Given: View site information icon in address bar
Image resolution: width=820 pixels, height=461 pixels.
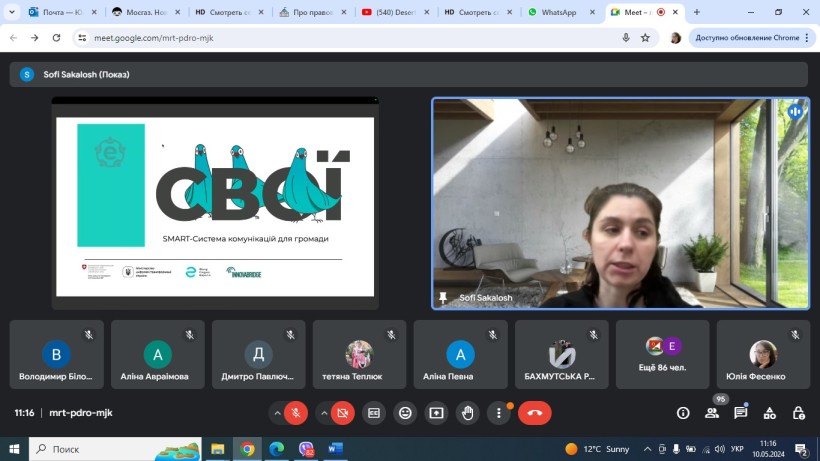Looking at the screenshot, I should [82, 38].
